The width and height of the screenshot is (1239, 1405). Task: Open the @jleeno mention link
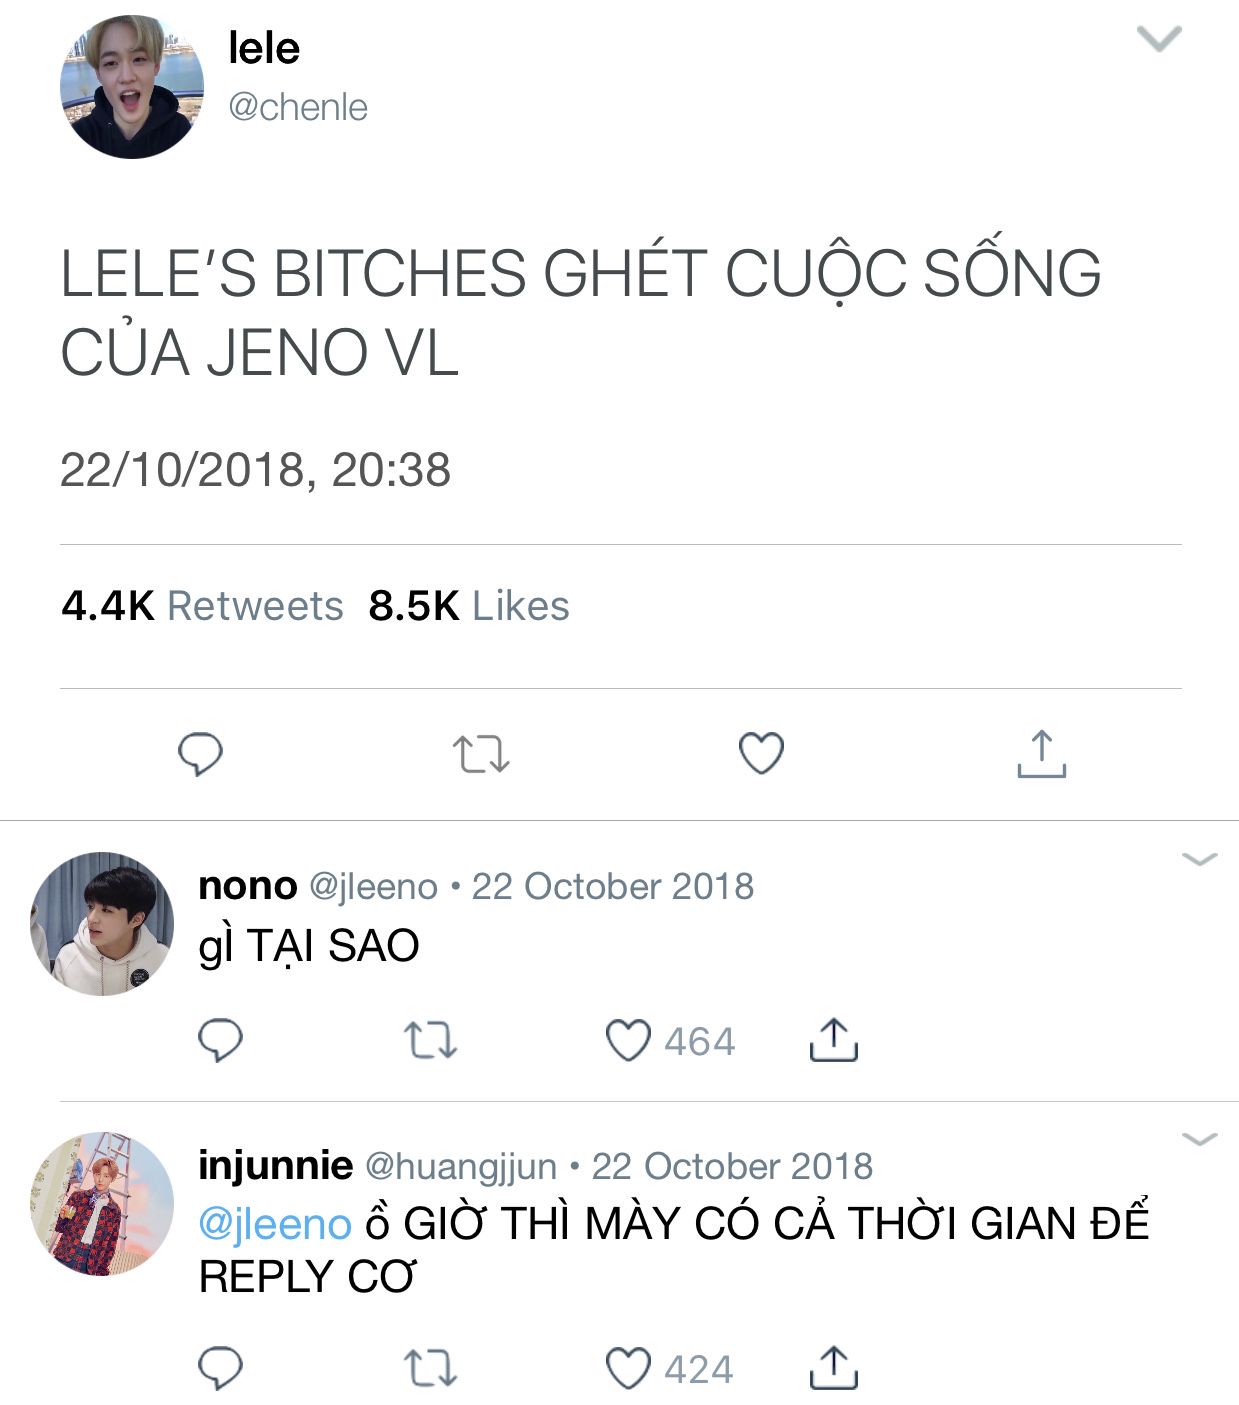[x=275, y=1224]
